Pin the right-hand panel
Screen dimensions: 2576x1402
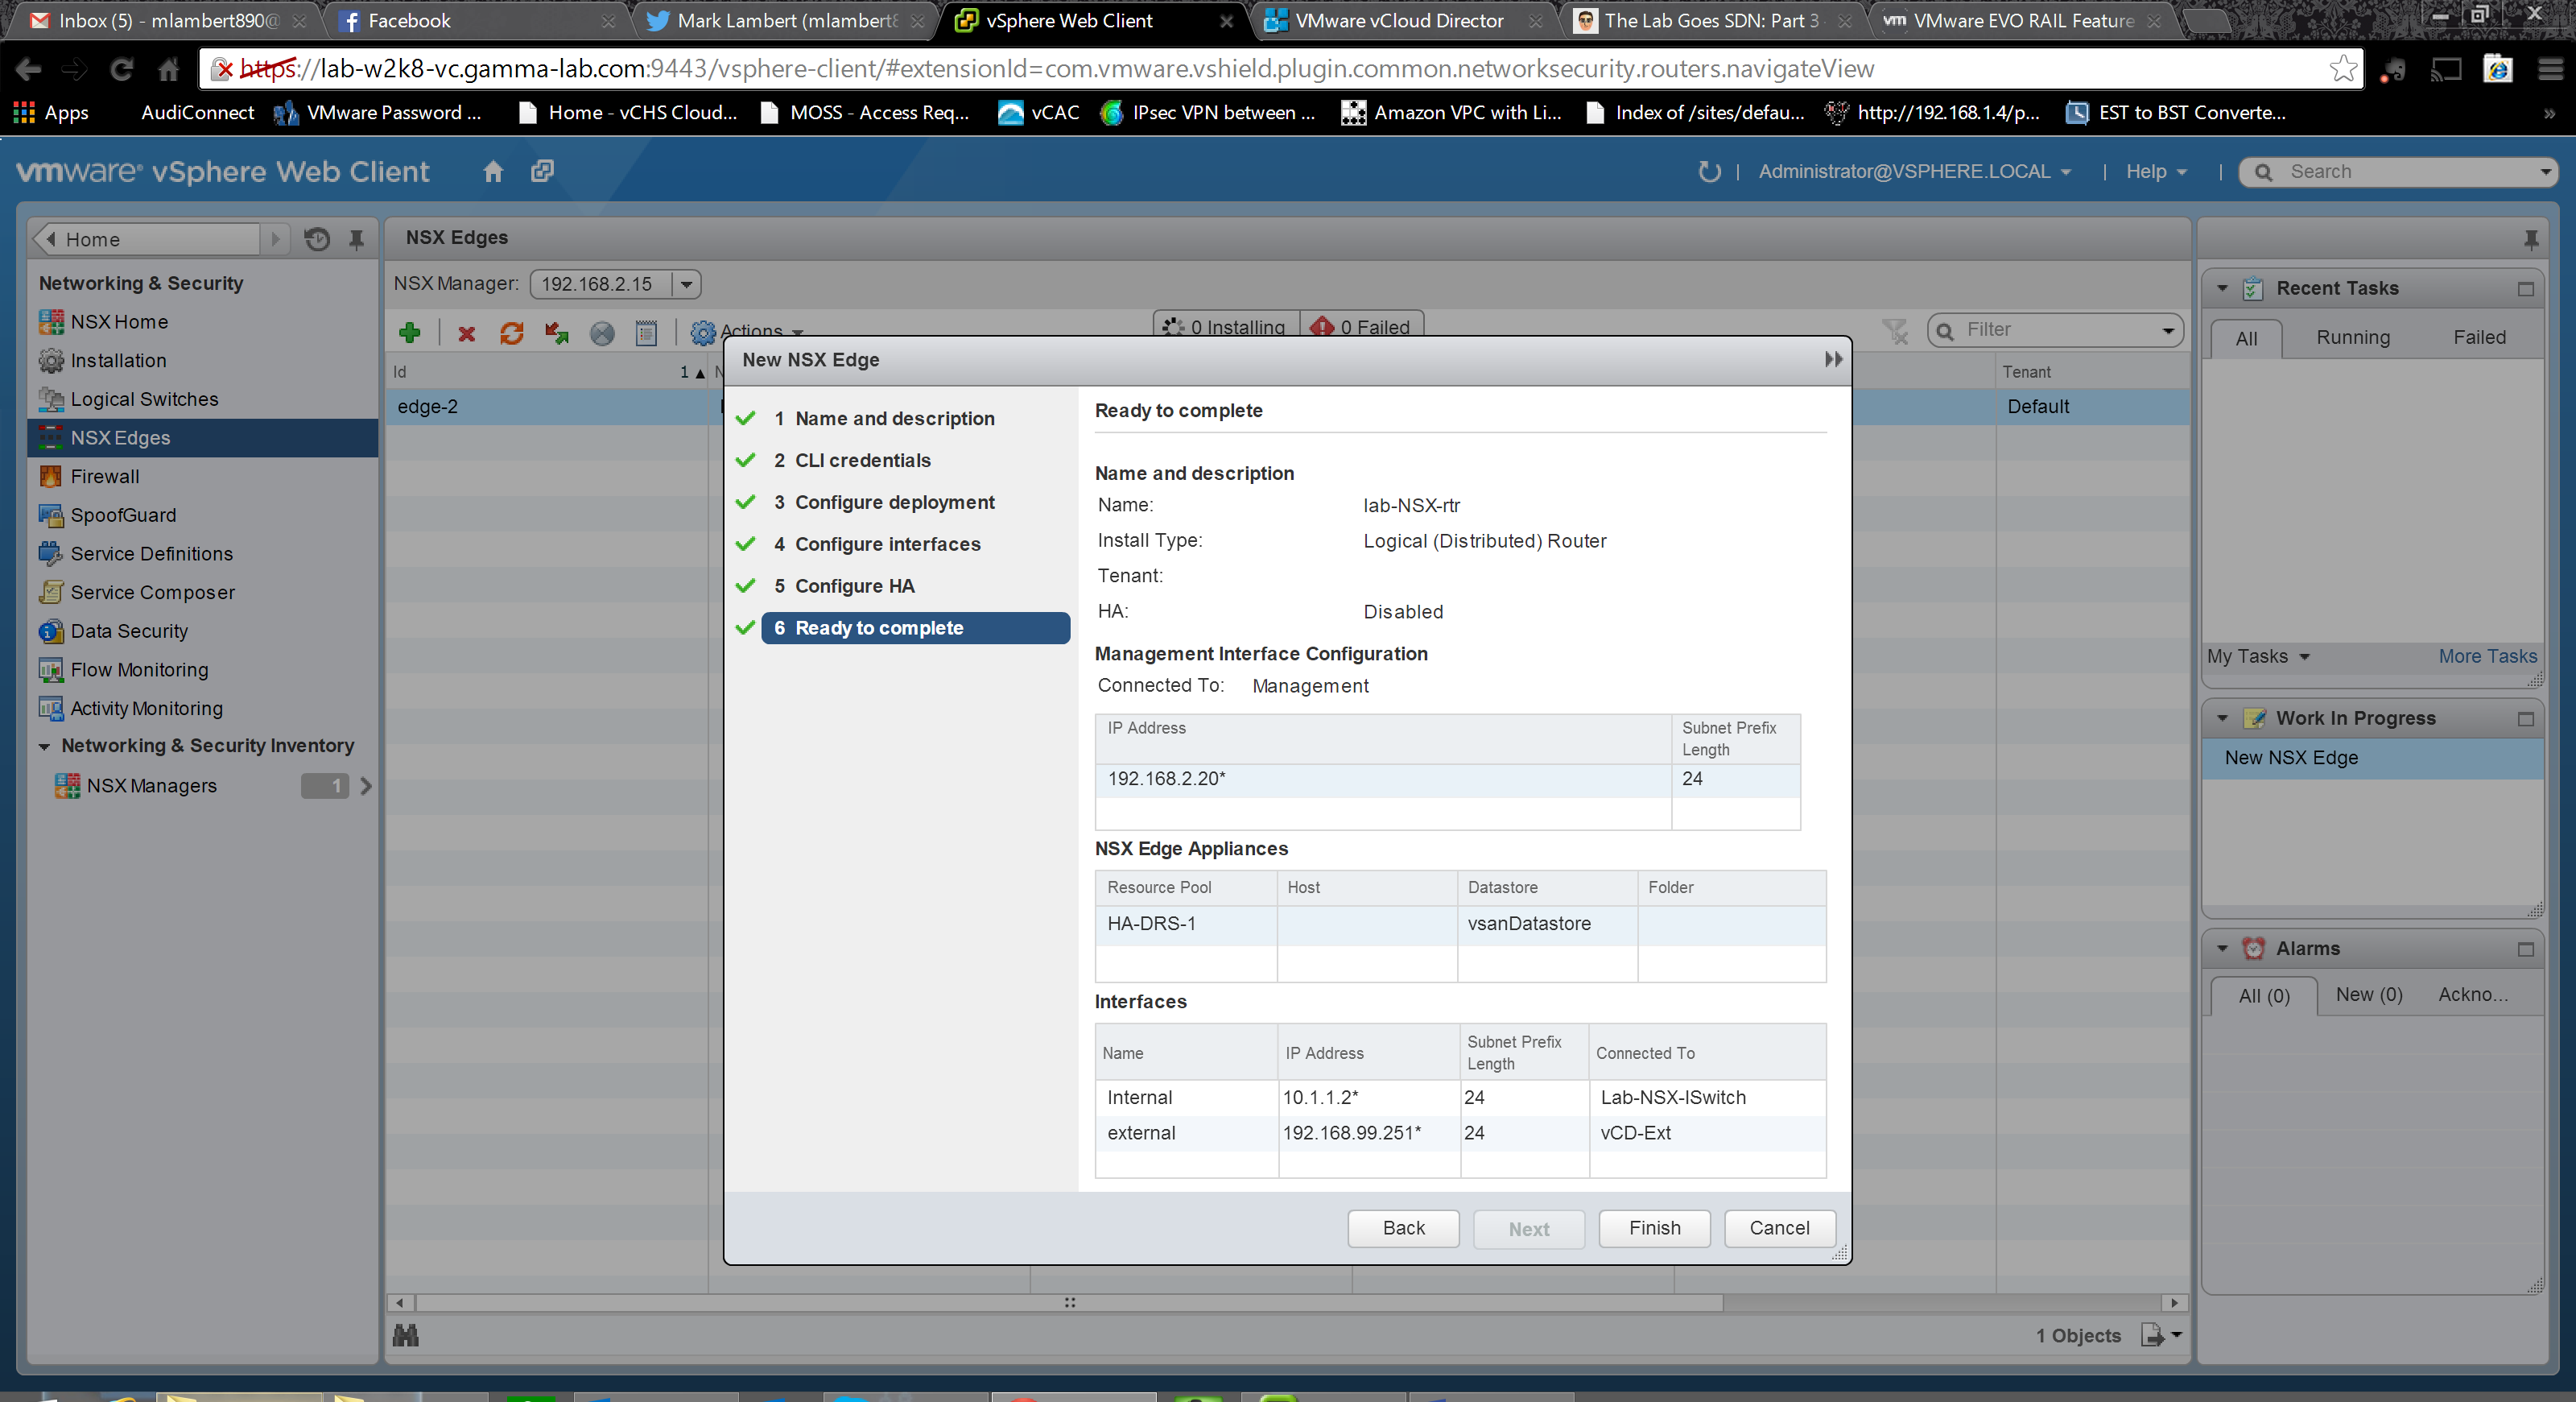click(2530, 239)
